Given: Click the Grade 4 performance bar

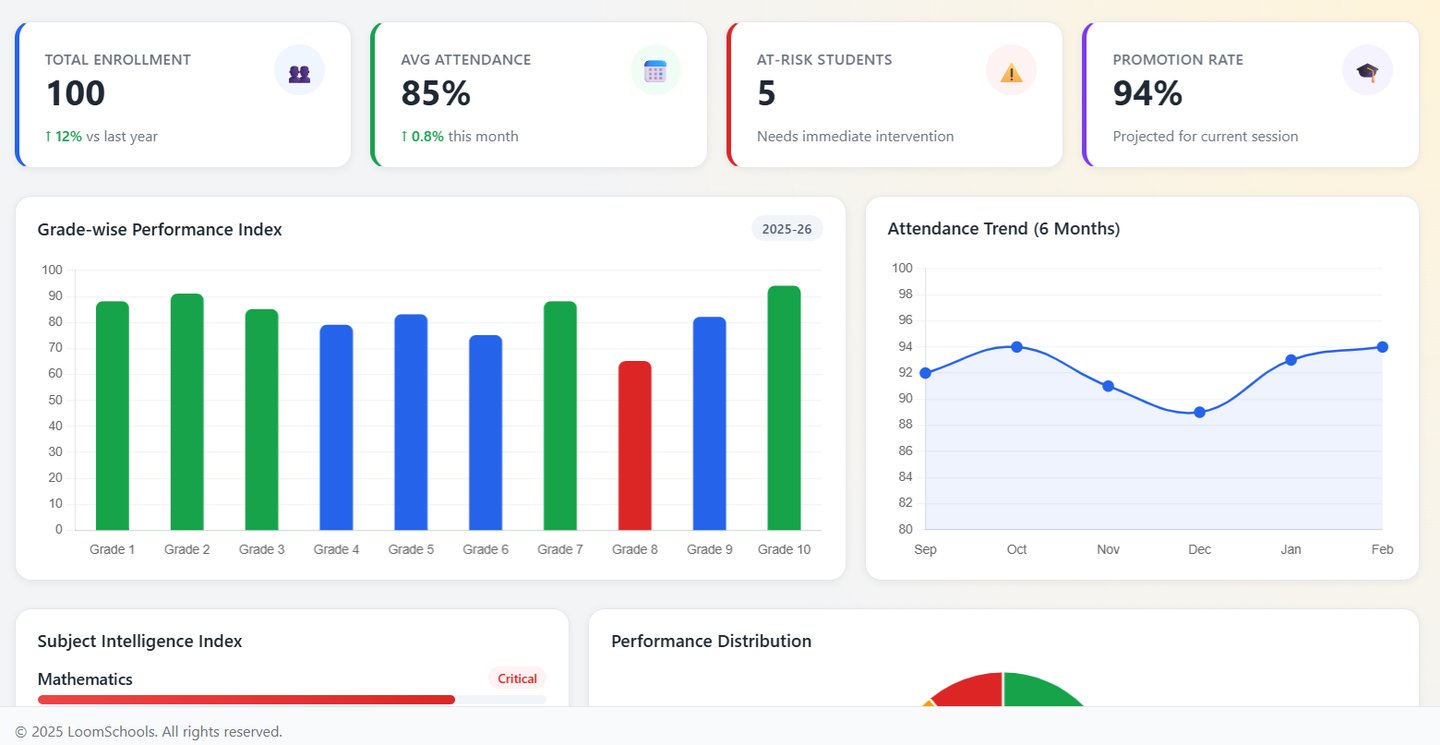Looking at the screenshot, I should point(336,427).
